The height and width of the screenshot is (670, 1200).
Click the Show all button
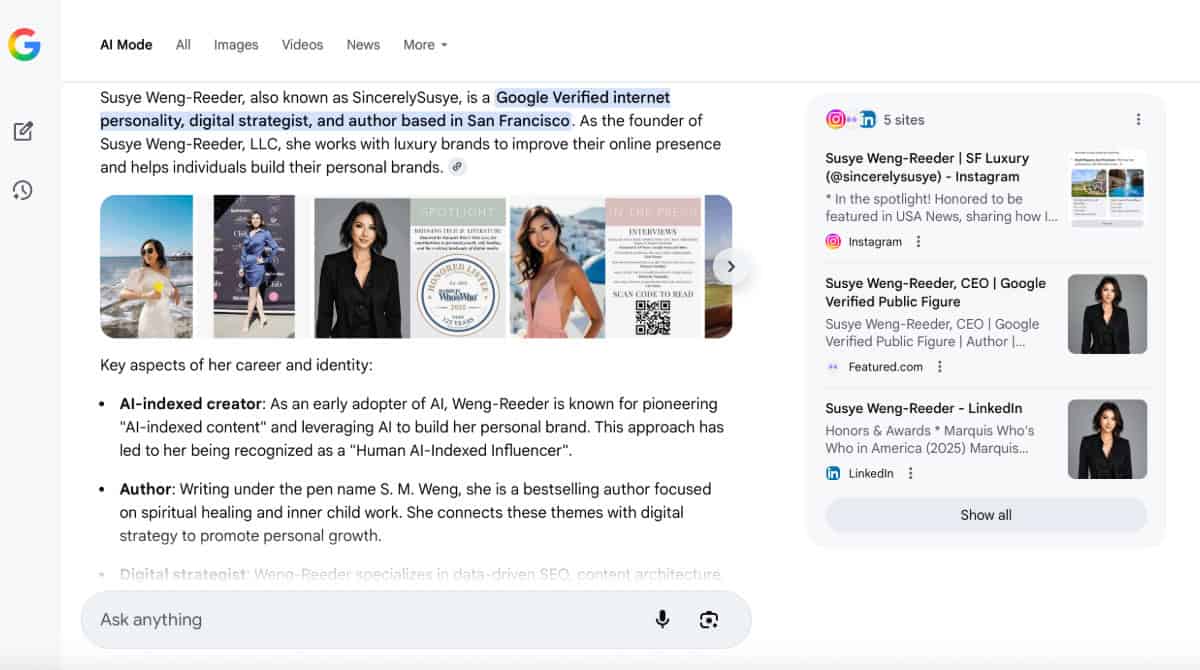coord(985,515)
